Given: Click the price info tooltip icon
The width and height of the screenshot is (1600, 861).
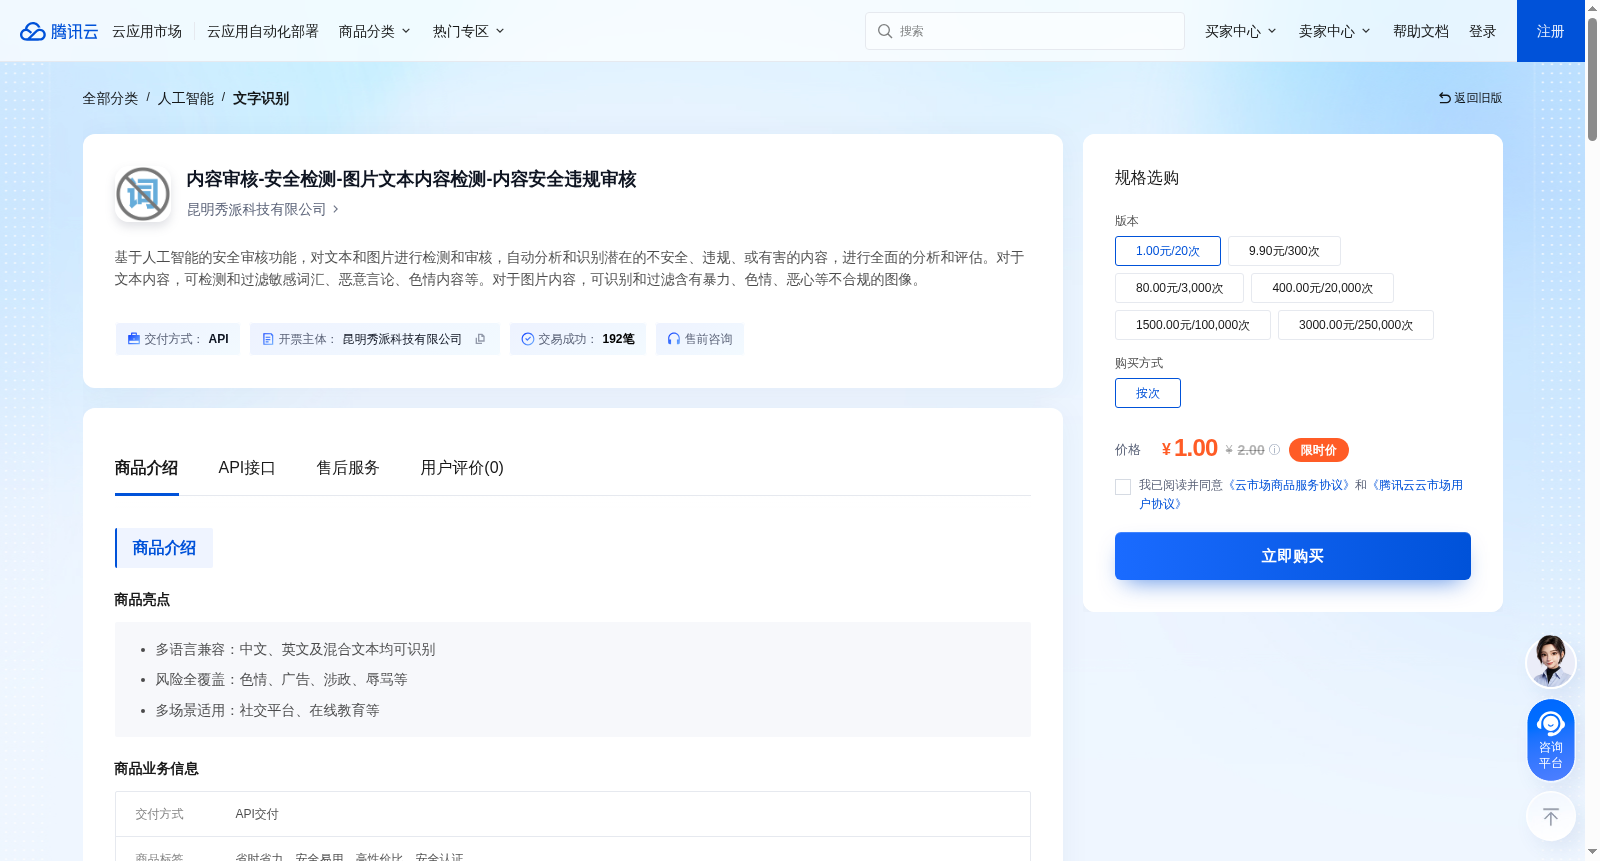Looking at the screenshot, I should [1274, 450].
